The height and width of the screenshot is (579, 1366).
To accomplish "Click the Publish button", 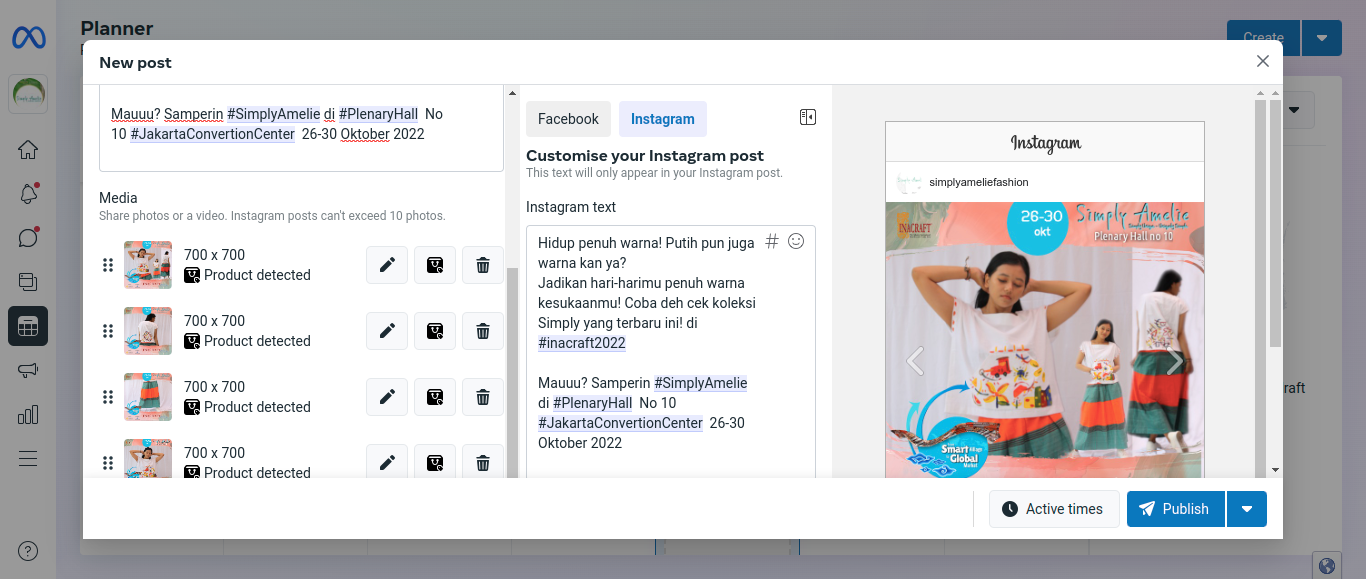I will [x=1175, y=509].
